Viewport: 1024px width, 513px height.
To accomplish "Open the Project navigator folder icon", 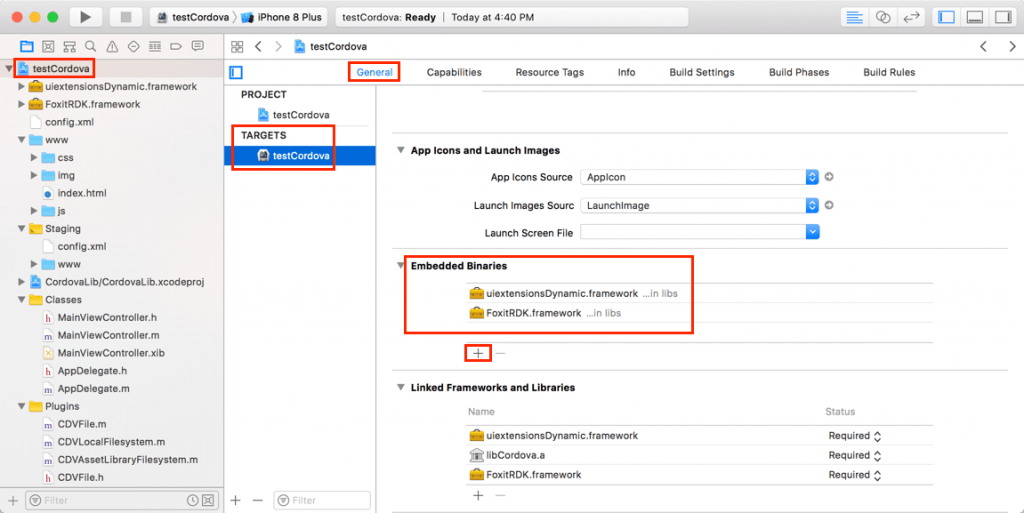I will click(27, 46).
